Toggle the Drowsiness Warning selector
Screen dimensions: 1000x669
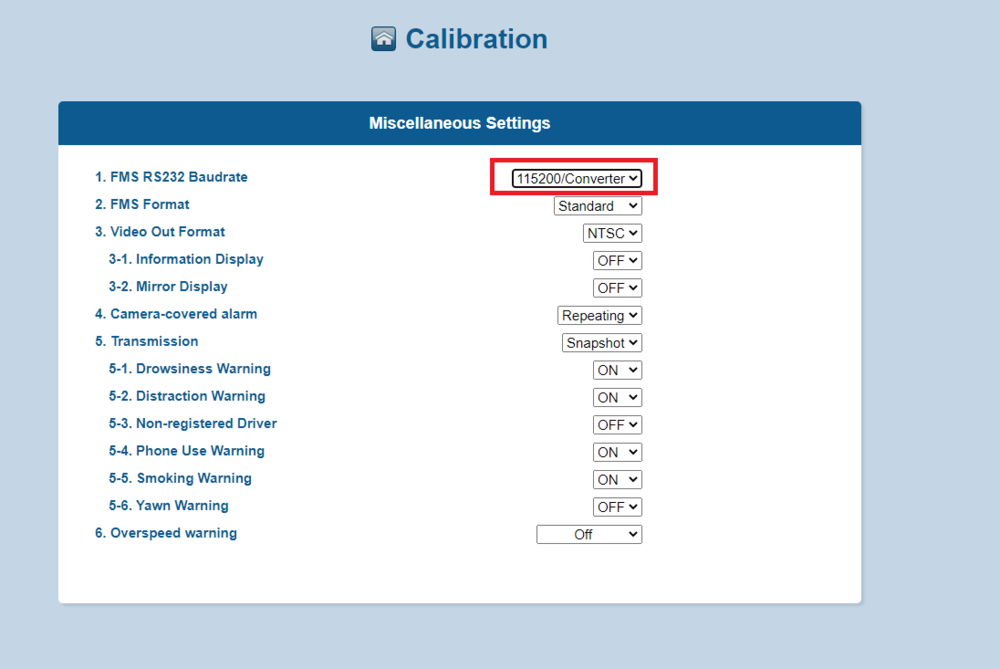coord(617,369)
